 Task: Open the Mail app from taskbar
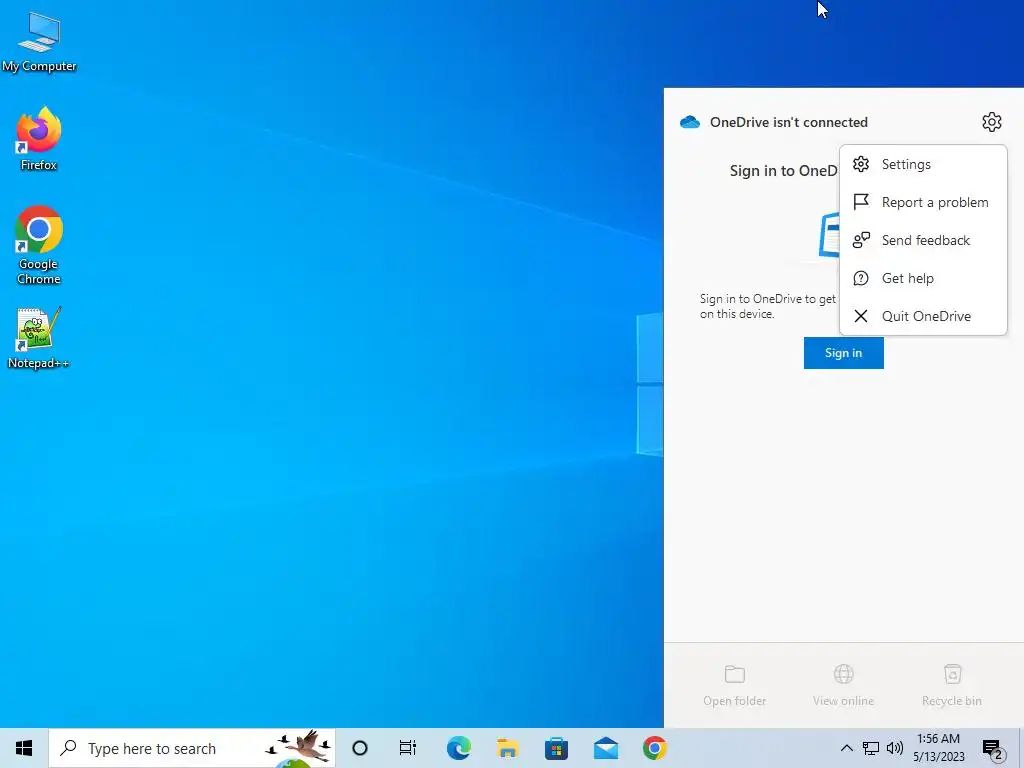[x=605, y=748]
